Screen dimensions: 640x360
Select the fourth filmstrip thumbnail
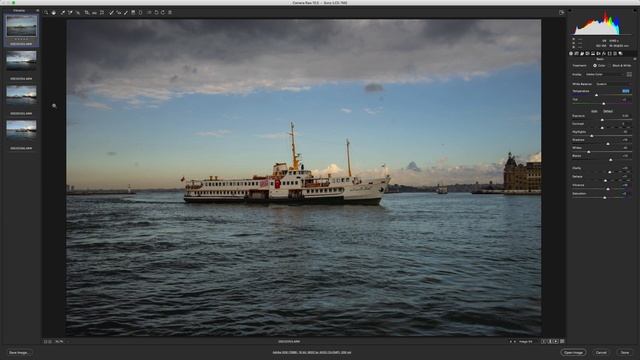pos(21,129)
